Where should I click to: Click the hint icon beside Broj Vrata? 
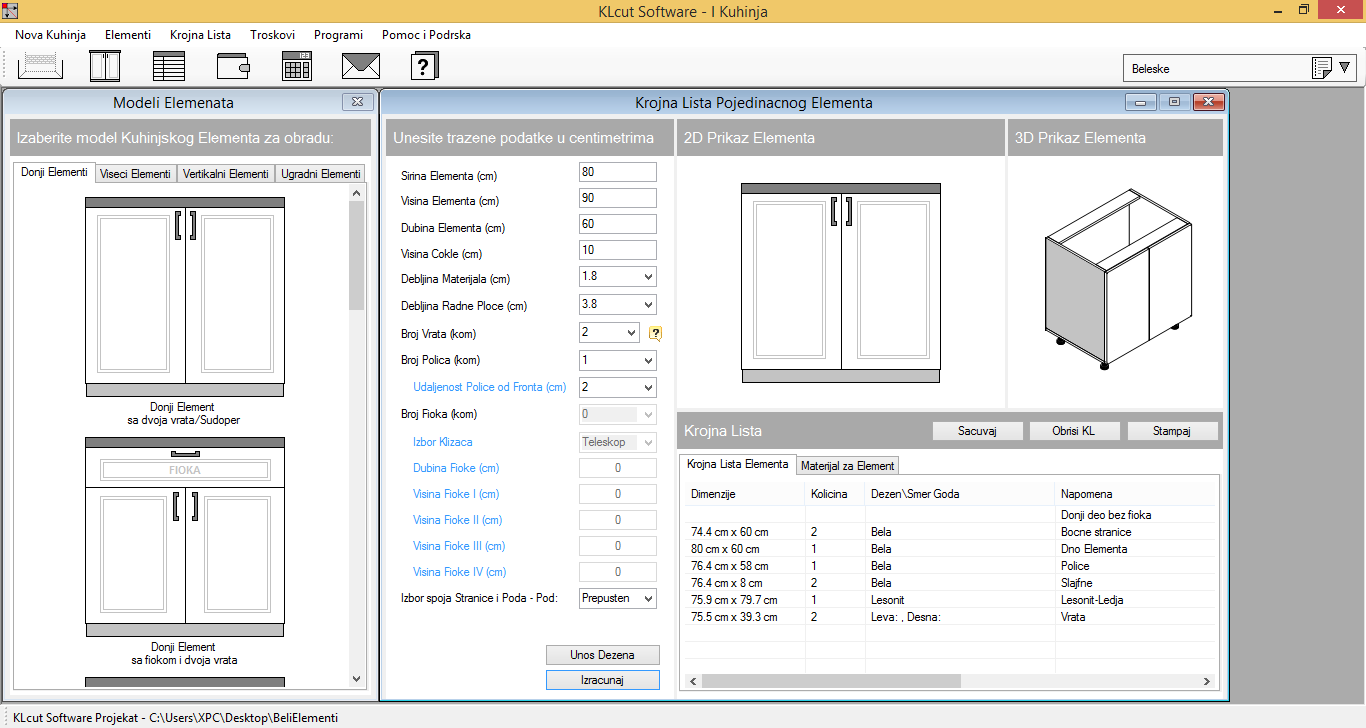656,334
